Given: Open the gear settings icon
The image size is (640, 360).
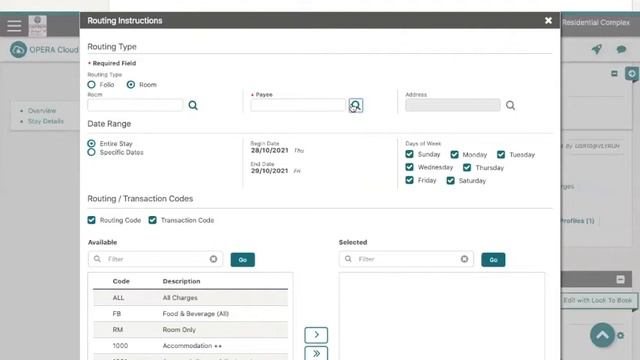Looking at the screenshot, I should pyautogui.click(x=621, y=336).
